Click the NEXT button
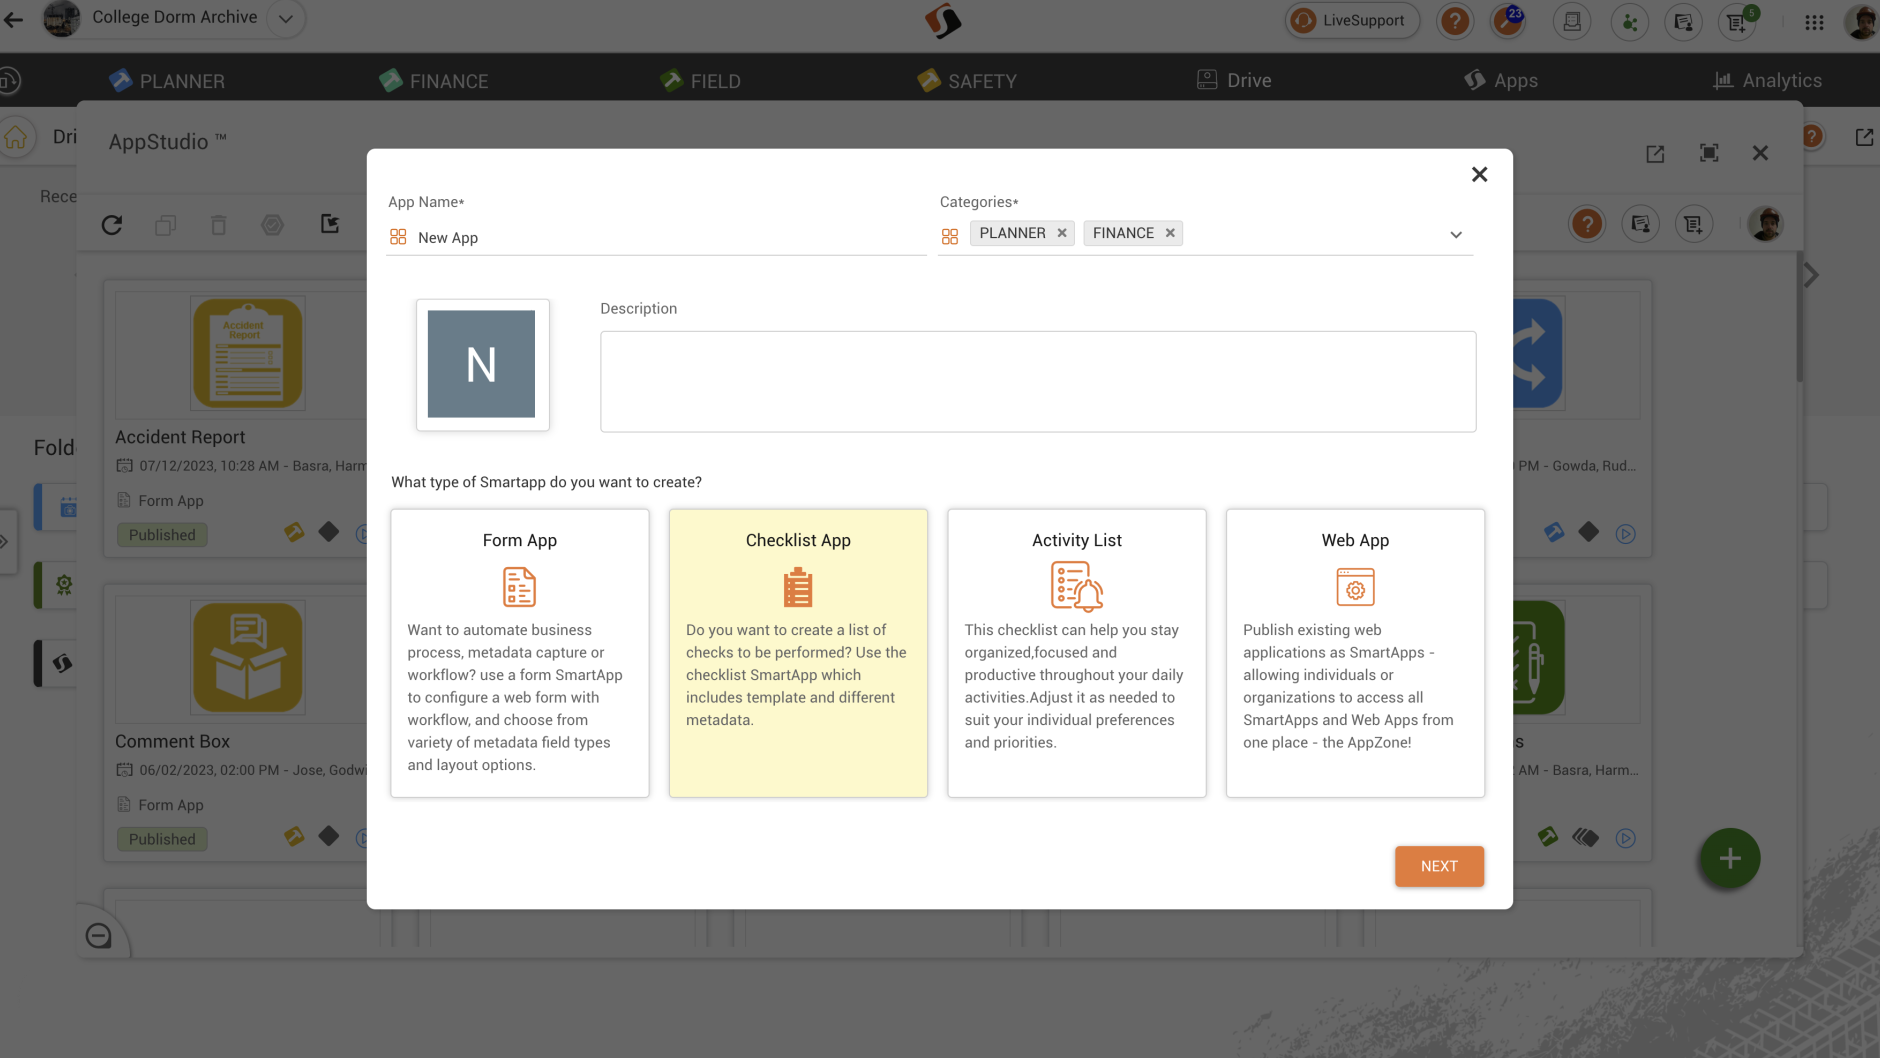This screenshot has width=1880, height=1058. point(1439,866)
